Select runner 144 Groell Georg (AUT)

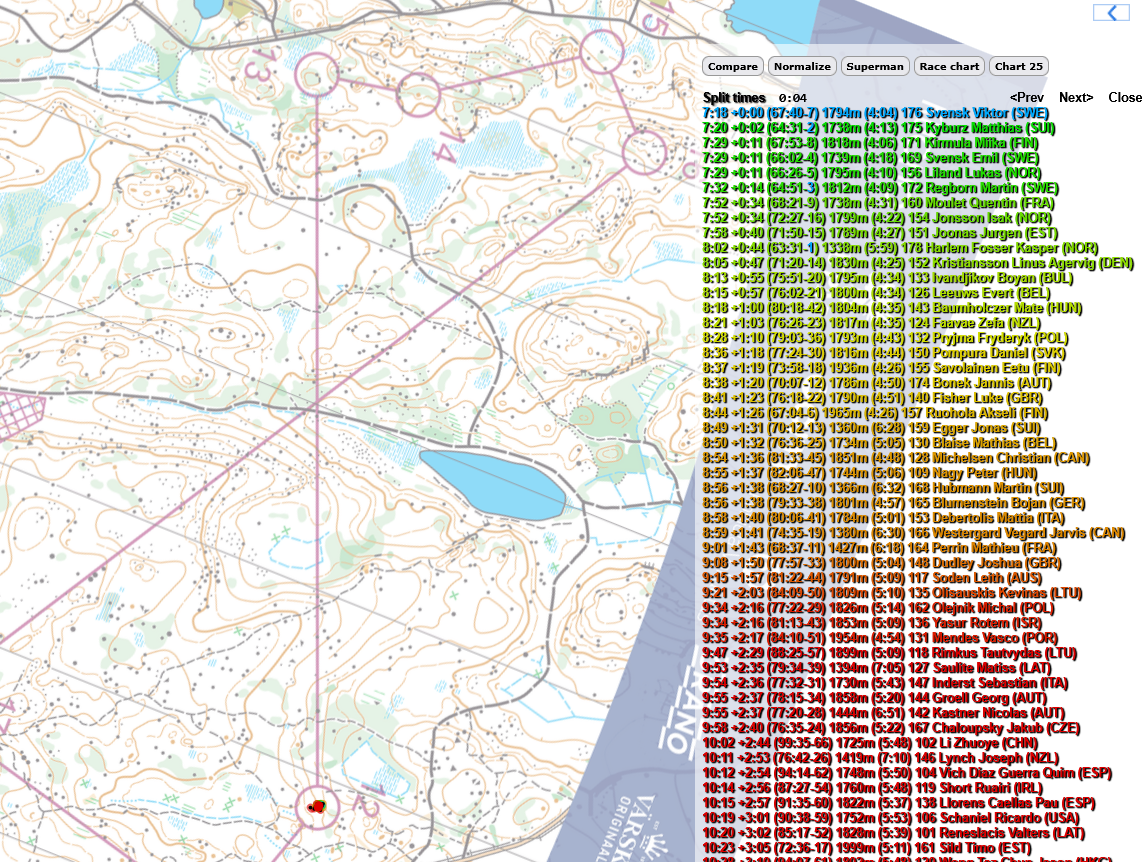(x=876, y=697)
